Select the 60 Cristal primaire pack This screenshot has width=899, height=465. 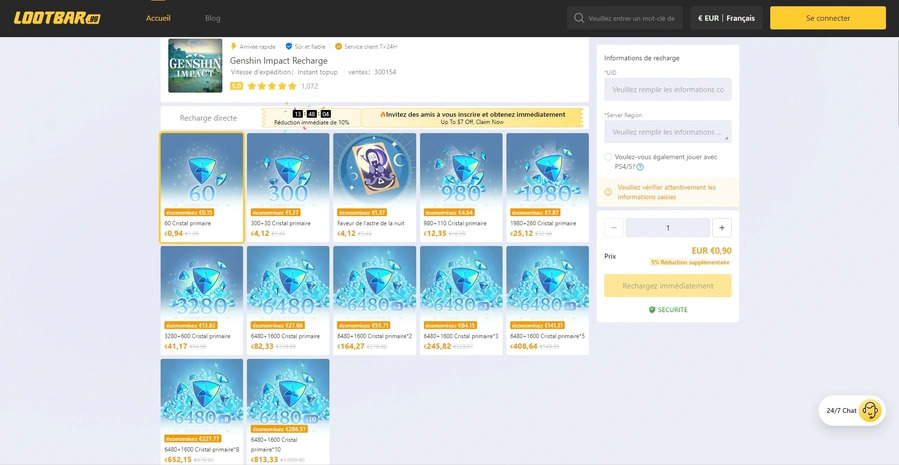[202, 187]
